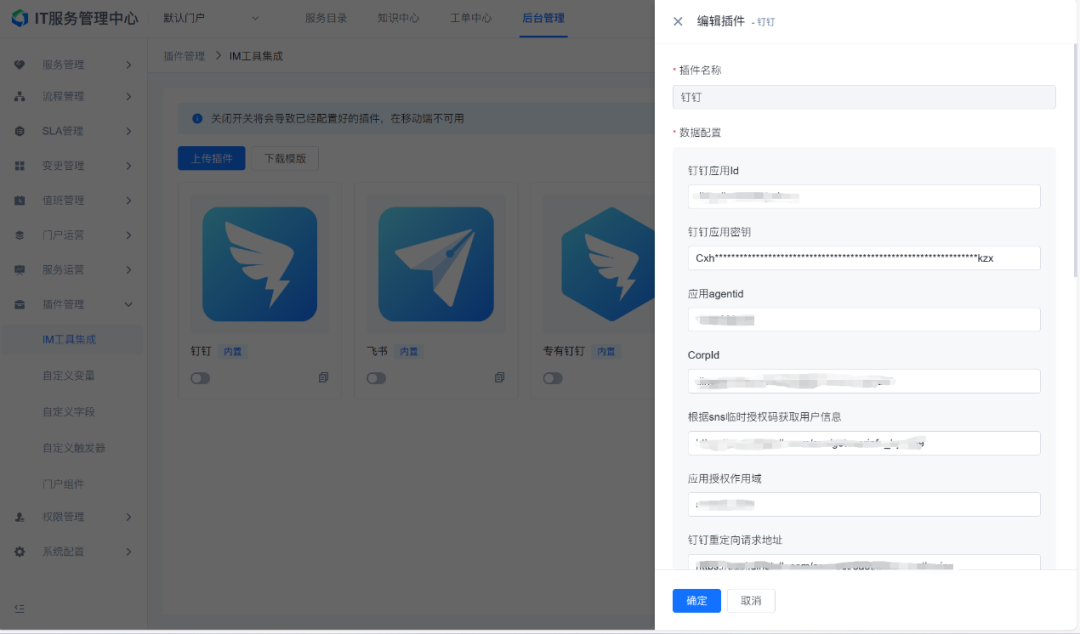Click the edit panel vertical scrollbar
The width and height of the screenshot is (1080, 634).
[1074, 160]
